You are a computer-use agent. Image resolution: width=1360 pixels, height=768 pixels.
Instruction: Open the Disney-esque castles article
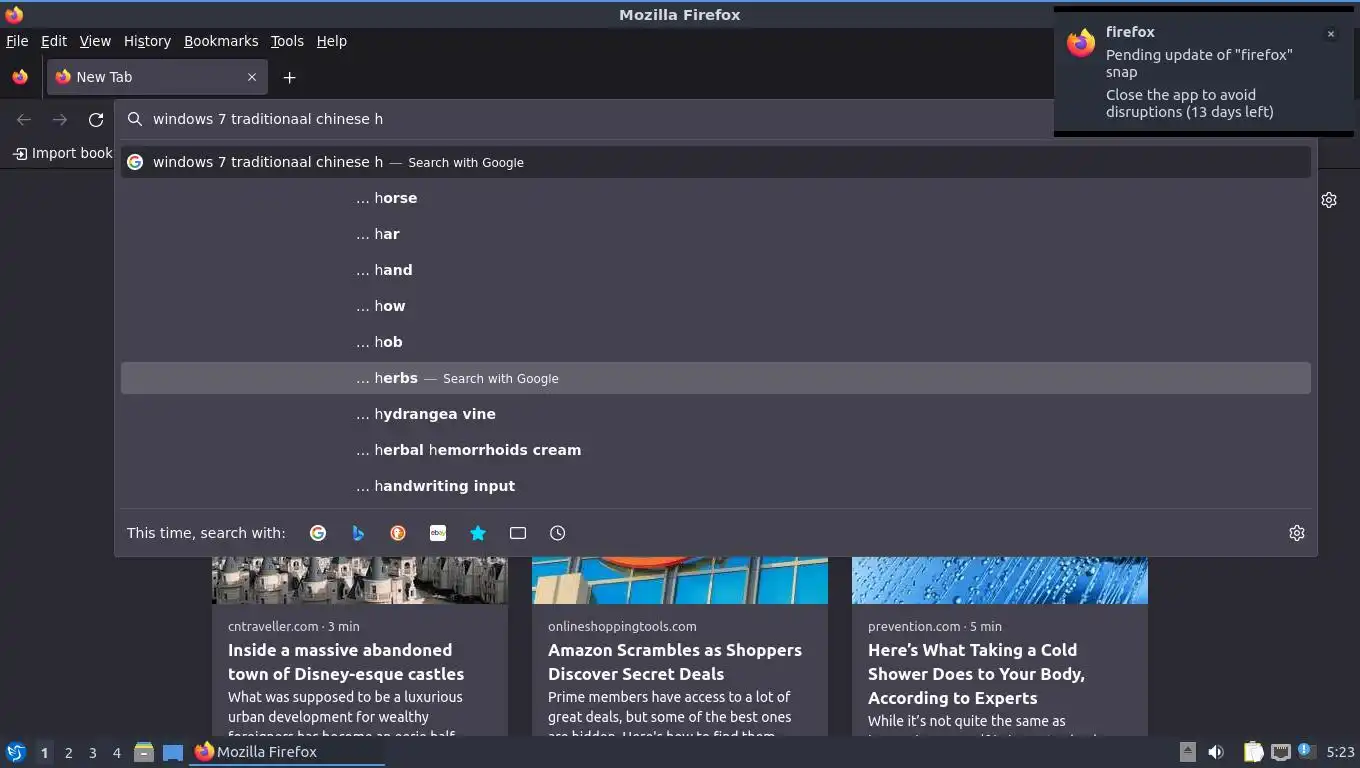346,662
